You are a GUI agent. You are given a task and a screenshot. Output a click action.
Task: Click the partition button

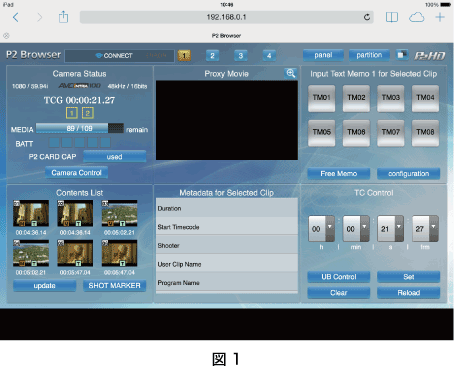[369, 55]
